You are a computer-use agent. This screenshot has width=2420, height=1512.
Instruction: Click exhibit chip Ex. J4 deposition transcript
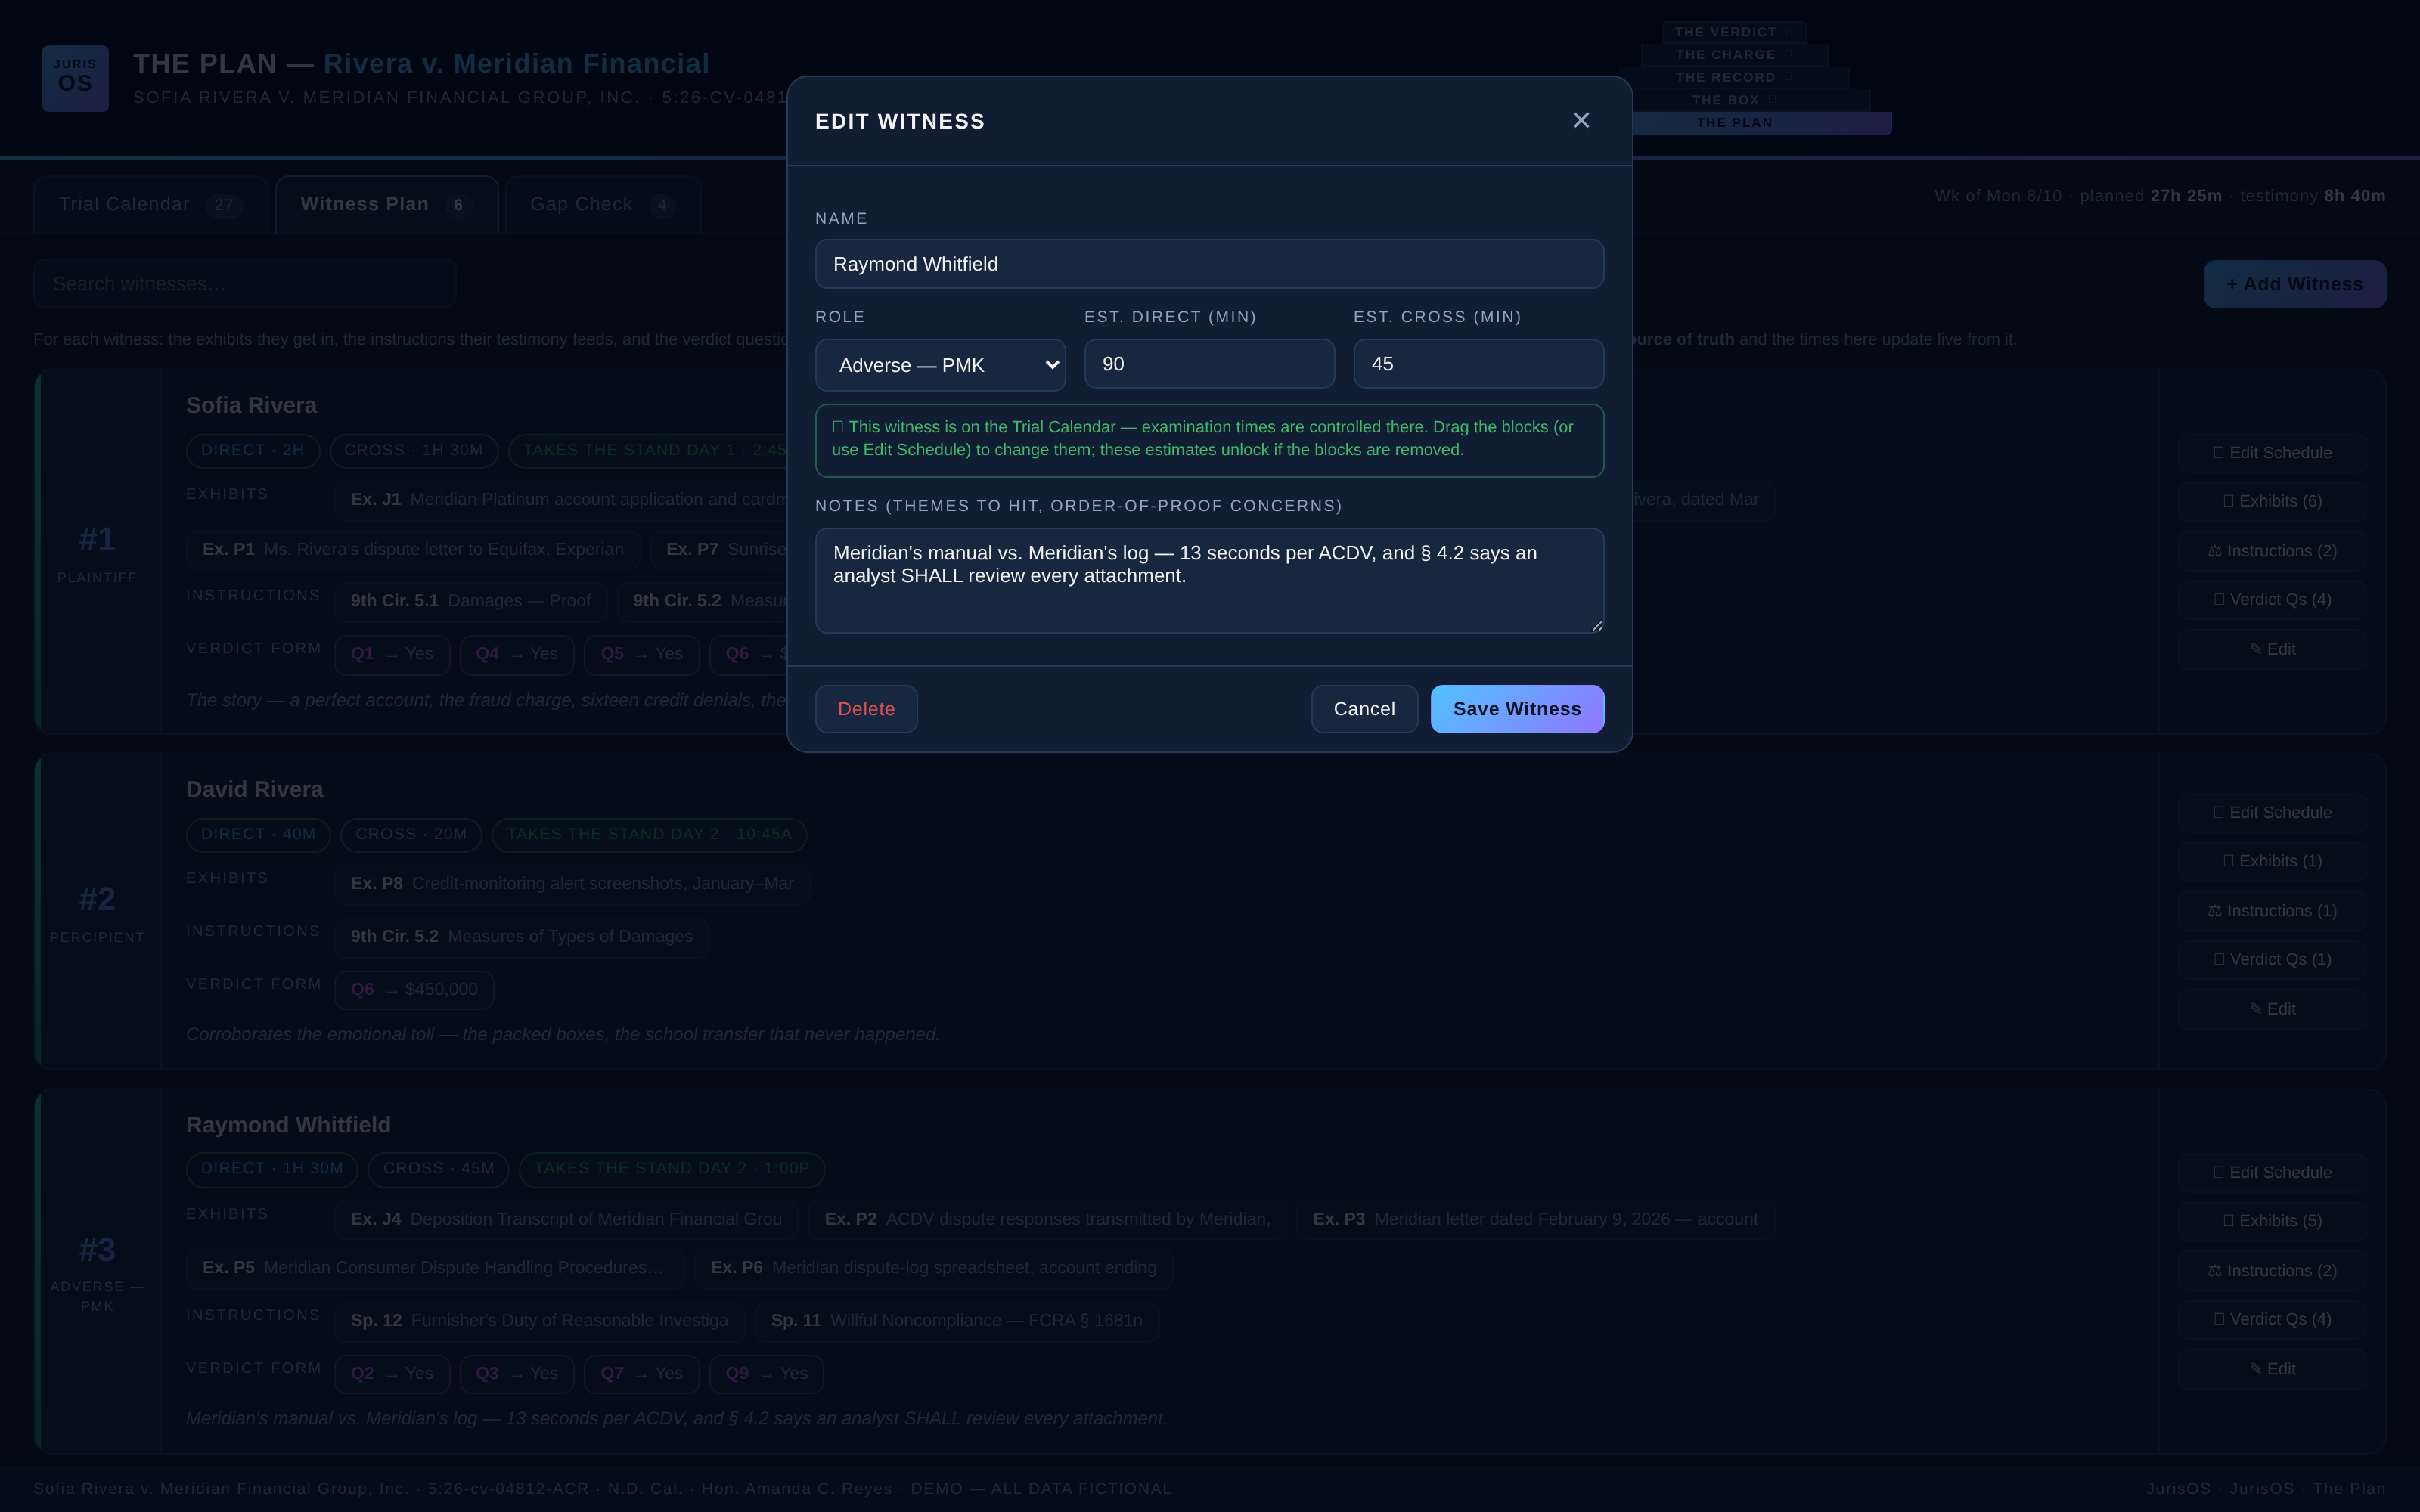pyautogui.click(x=566, y=1220)
